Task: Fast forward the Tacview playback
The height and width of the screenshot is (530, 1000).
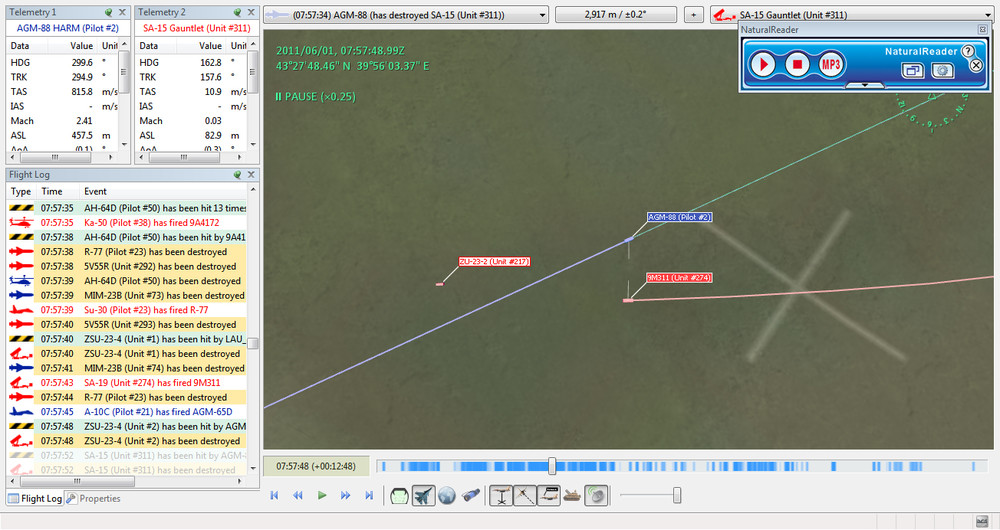Action: click(x=346, y=496)
